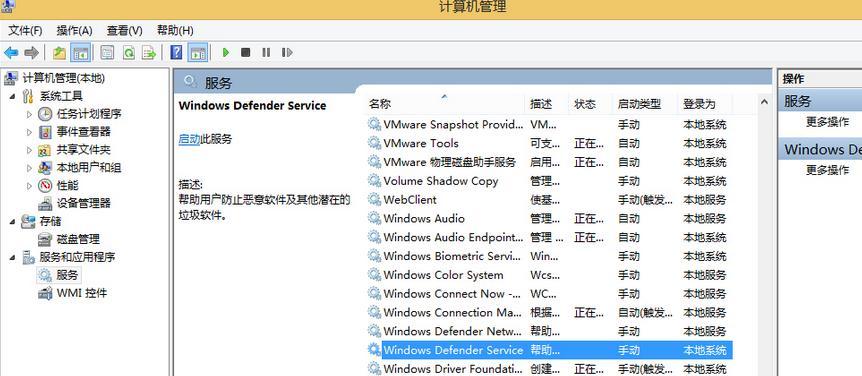Screen dimensions: 862x376
Task: Select 事件查看器 in the tree
Action: [84, 132]
